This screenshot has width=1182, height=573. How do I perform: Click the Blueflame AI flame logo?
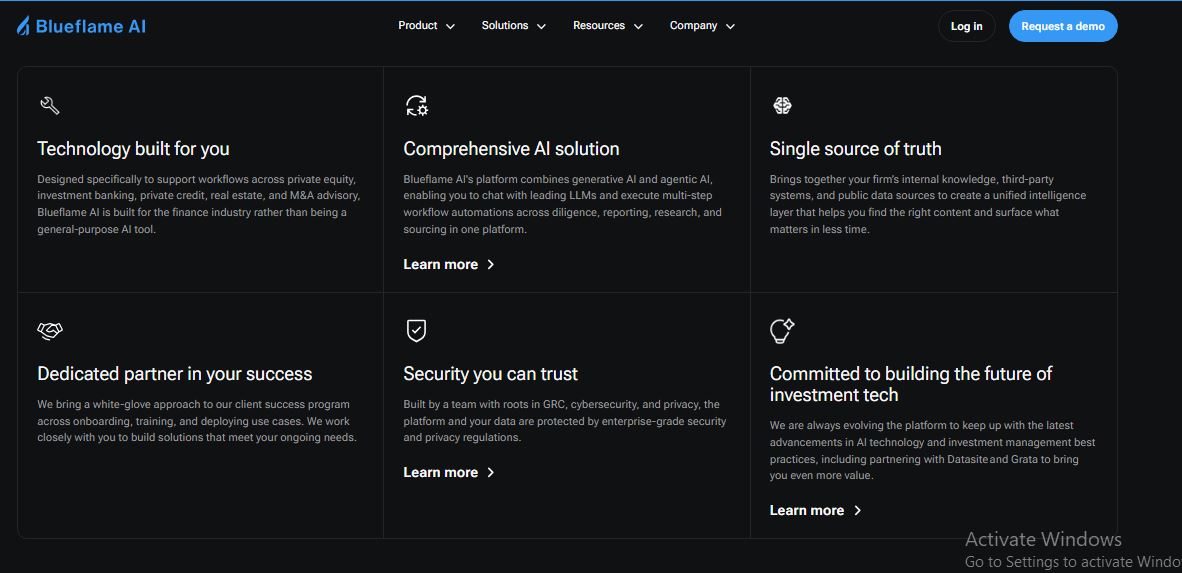coord(24,27)
